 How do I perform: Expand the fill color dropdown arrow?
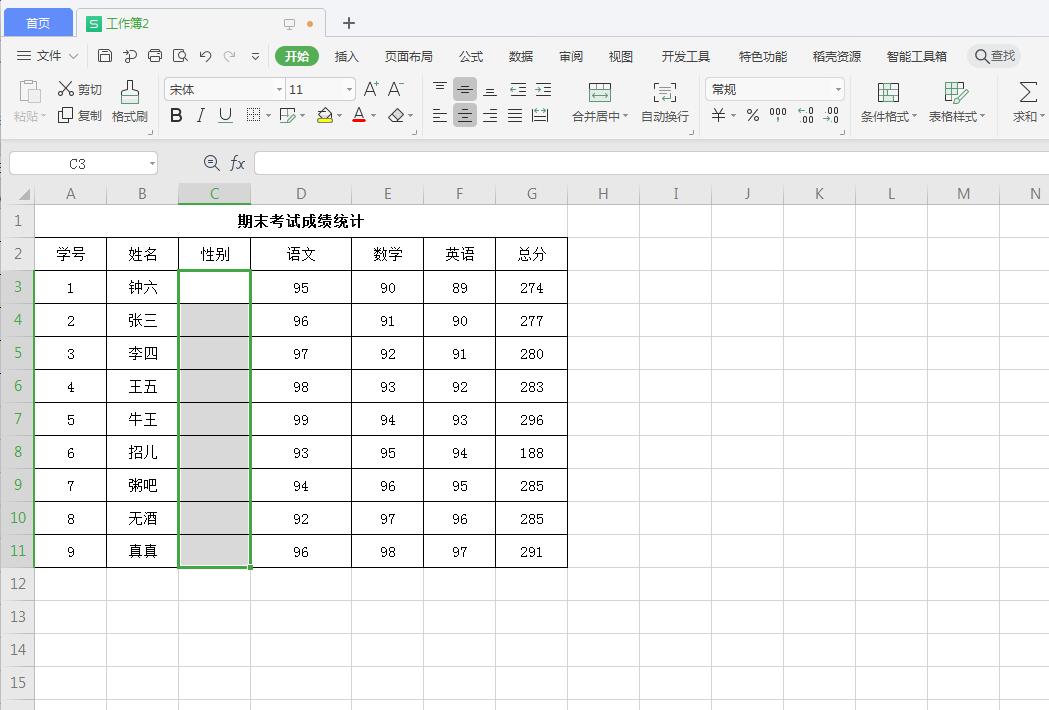[x=339, y=115]
